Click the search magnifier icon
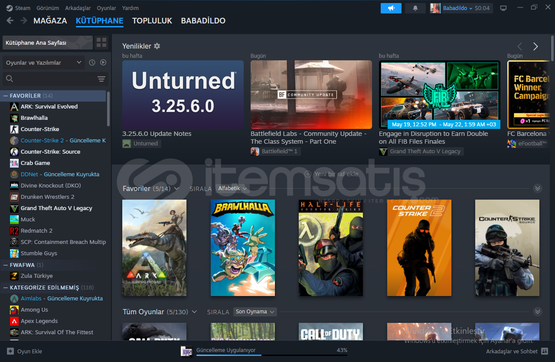555x362 pixels. click(x=10, y=79)
